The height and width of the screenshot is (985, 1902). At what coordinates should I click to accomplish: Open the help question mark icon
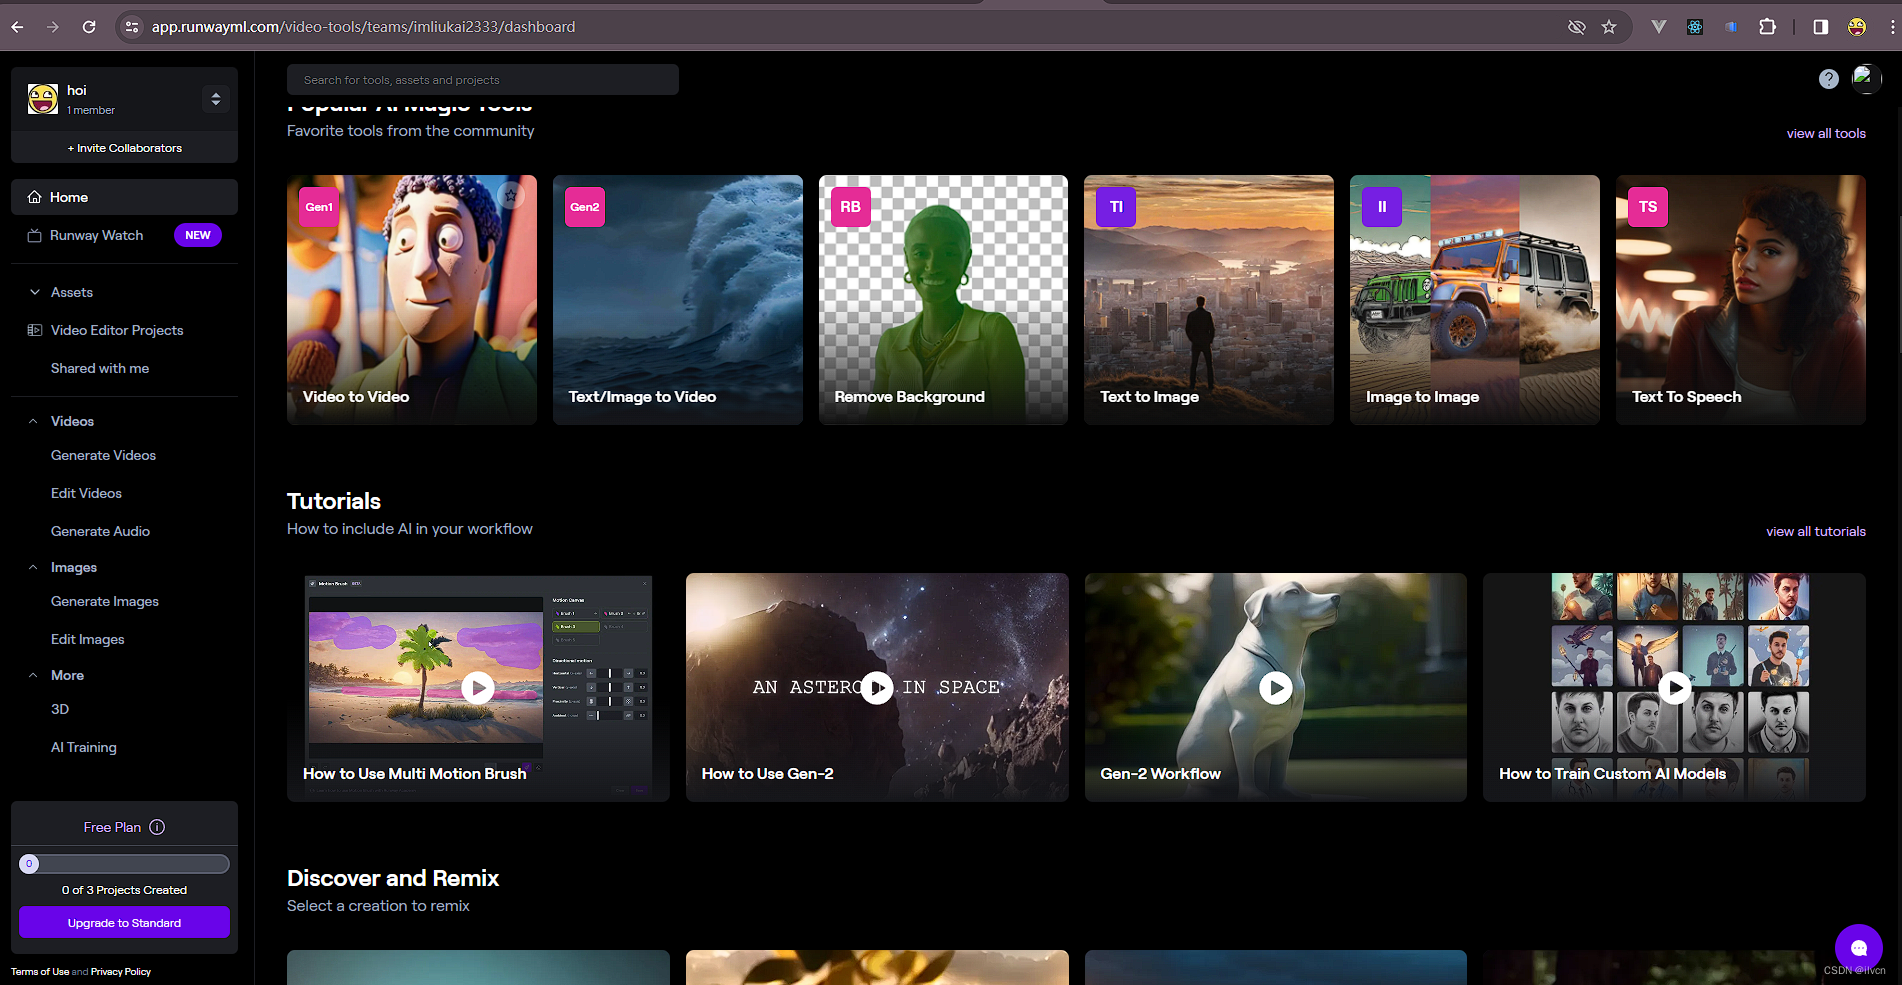click(x=1828, y=79)
